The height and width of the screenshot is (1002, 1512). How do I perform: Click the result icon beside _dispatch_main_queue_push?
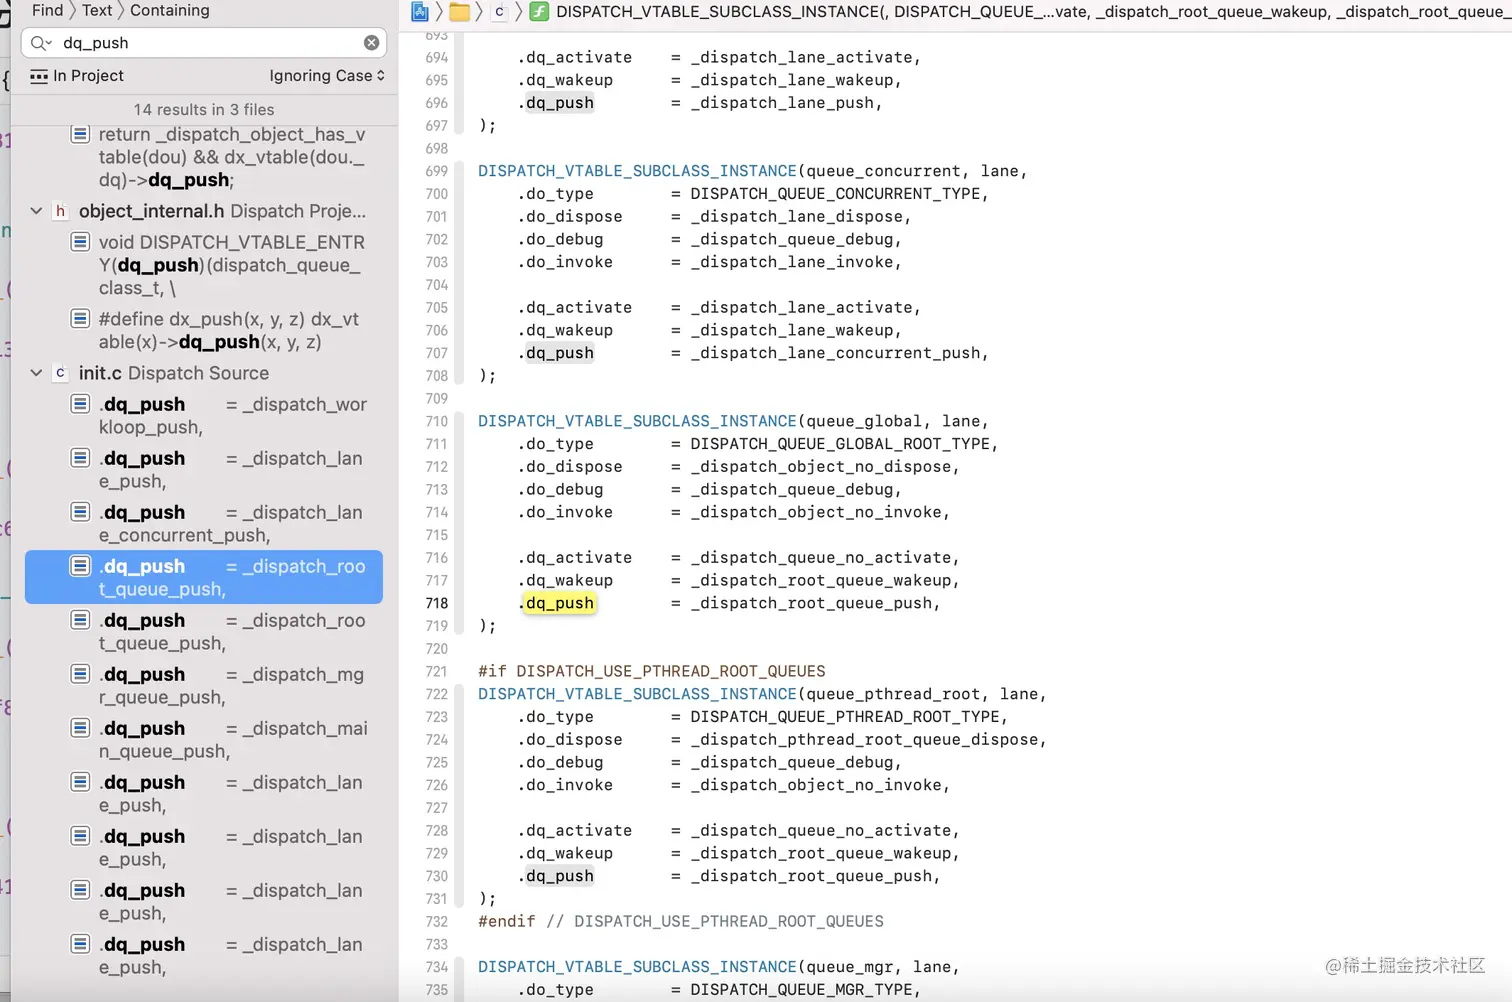[x=80, y=728]
